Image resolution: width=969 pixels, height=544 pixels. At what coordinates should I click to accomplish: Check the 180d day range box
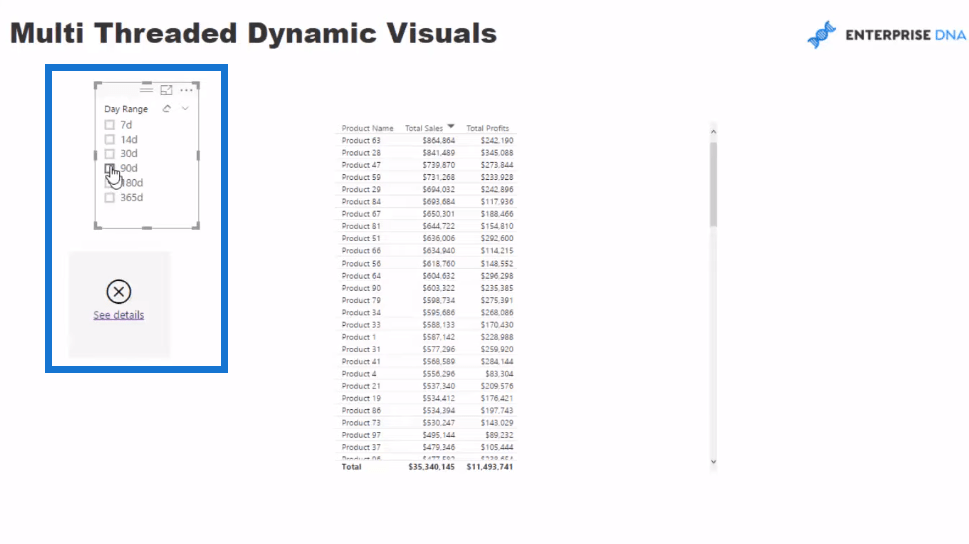pyautogui.click(x=109, y=183)
